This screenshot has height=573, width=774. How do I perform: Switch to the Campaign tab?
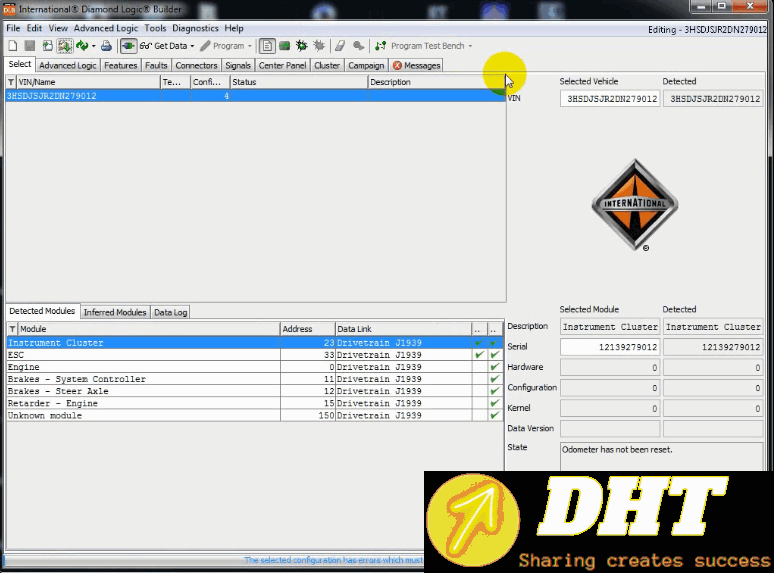[x=366, y=65]
